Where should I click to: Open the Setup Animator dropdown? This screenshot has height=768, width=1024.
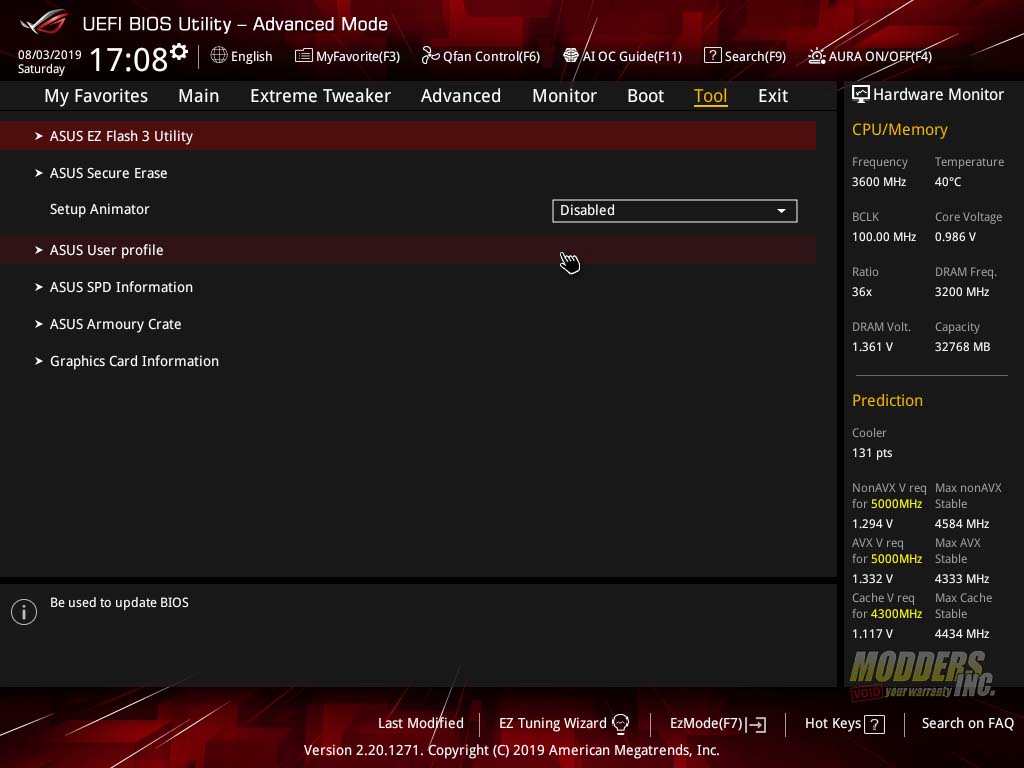point(675,210)
